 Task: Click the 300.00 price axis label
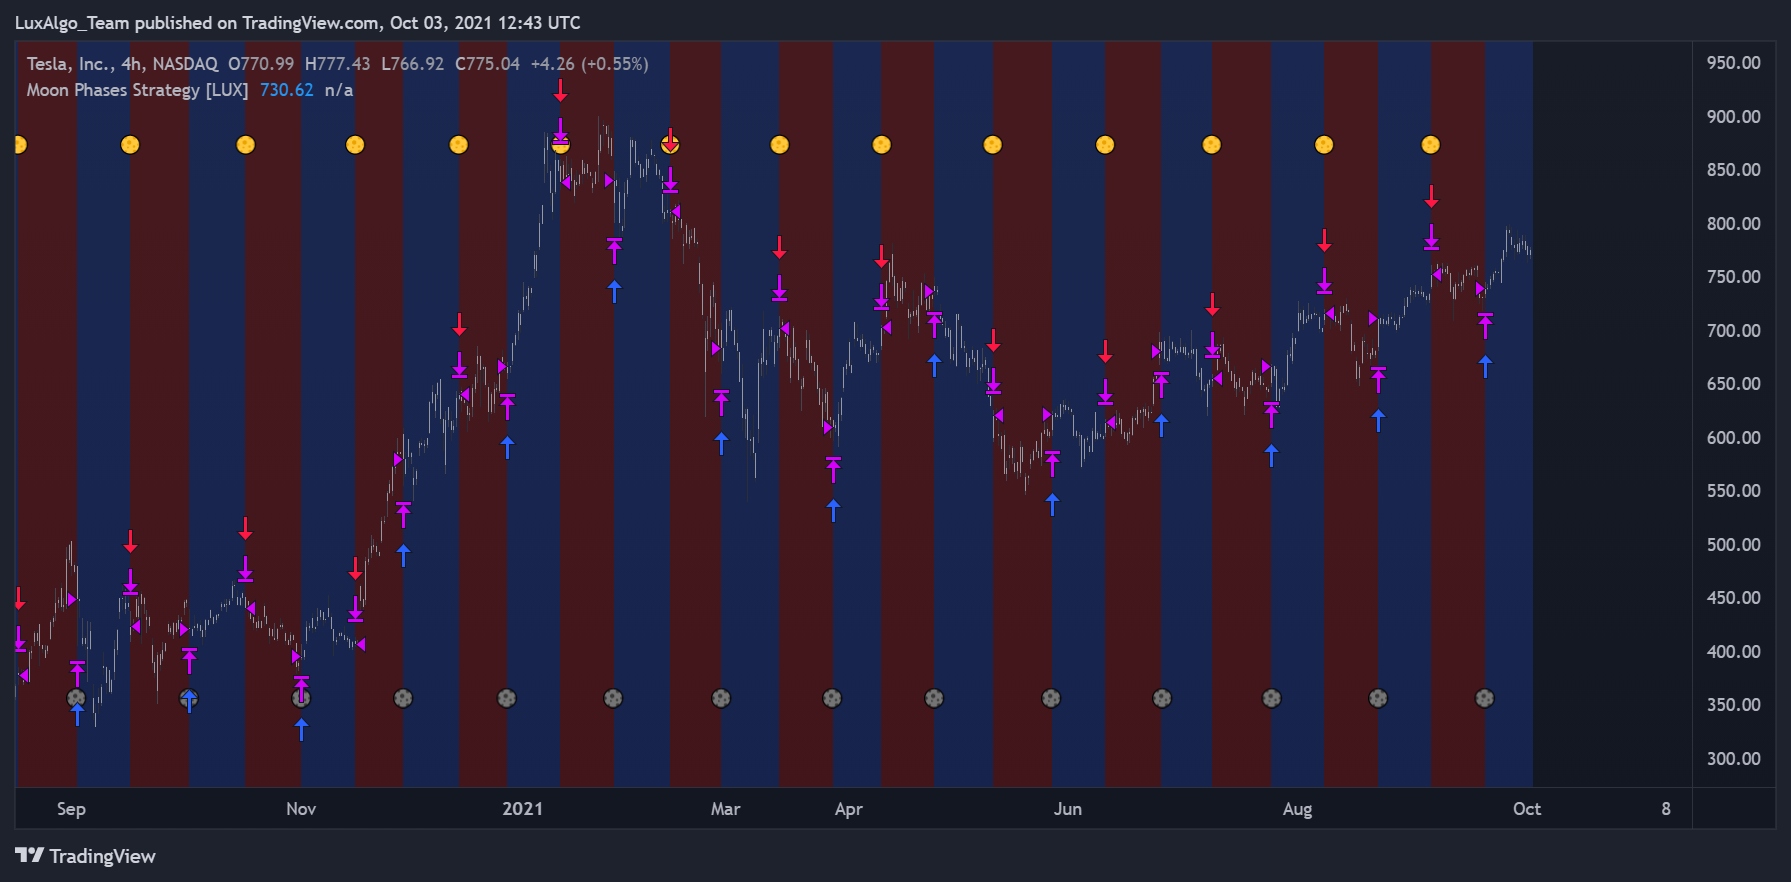click(1733, 759)
